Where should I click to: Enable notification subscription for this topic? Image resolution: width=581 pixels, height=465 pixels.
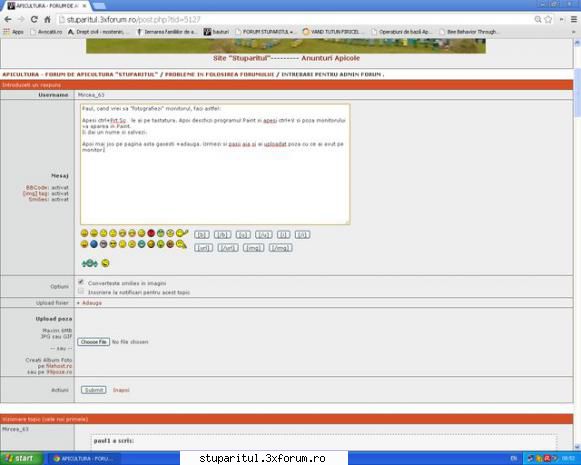pos(81,292)
